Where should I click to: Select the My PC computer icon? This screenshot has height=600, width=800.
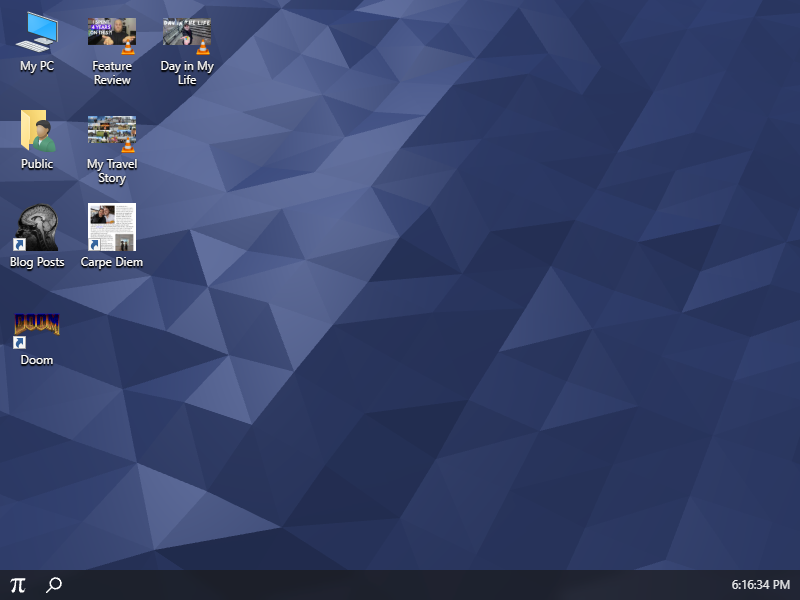(x=37, y=32)
